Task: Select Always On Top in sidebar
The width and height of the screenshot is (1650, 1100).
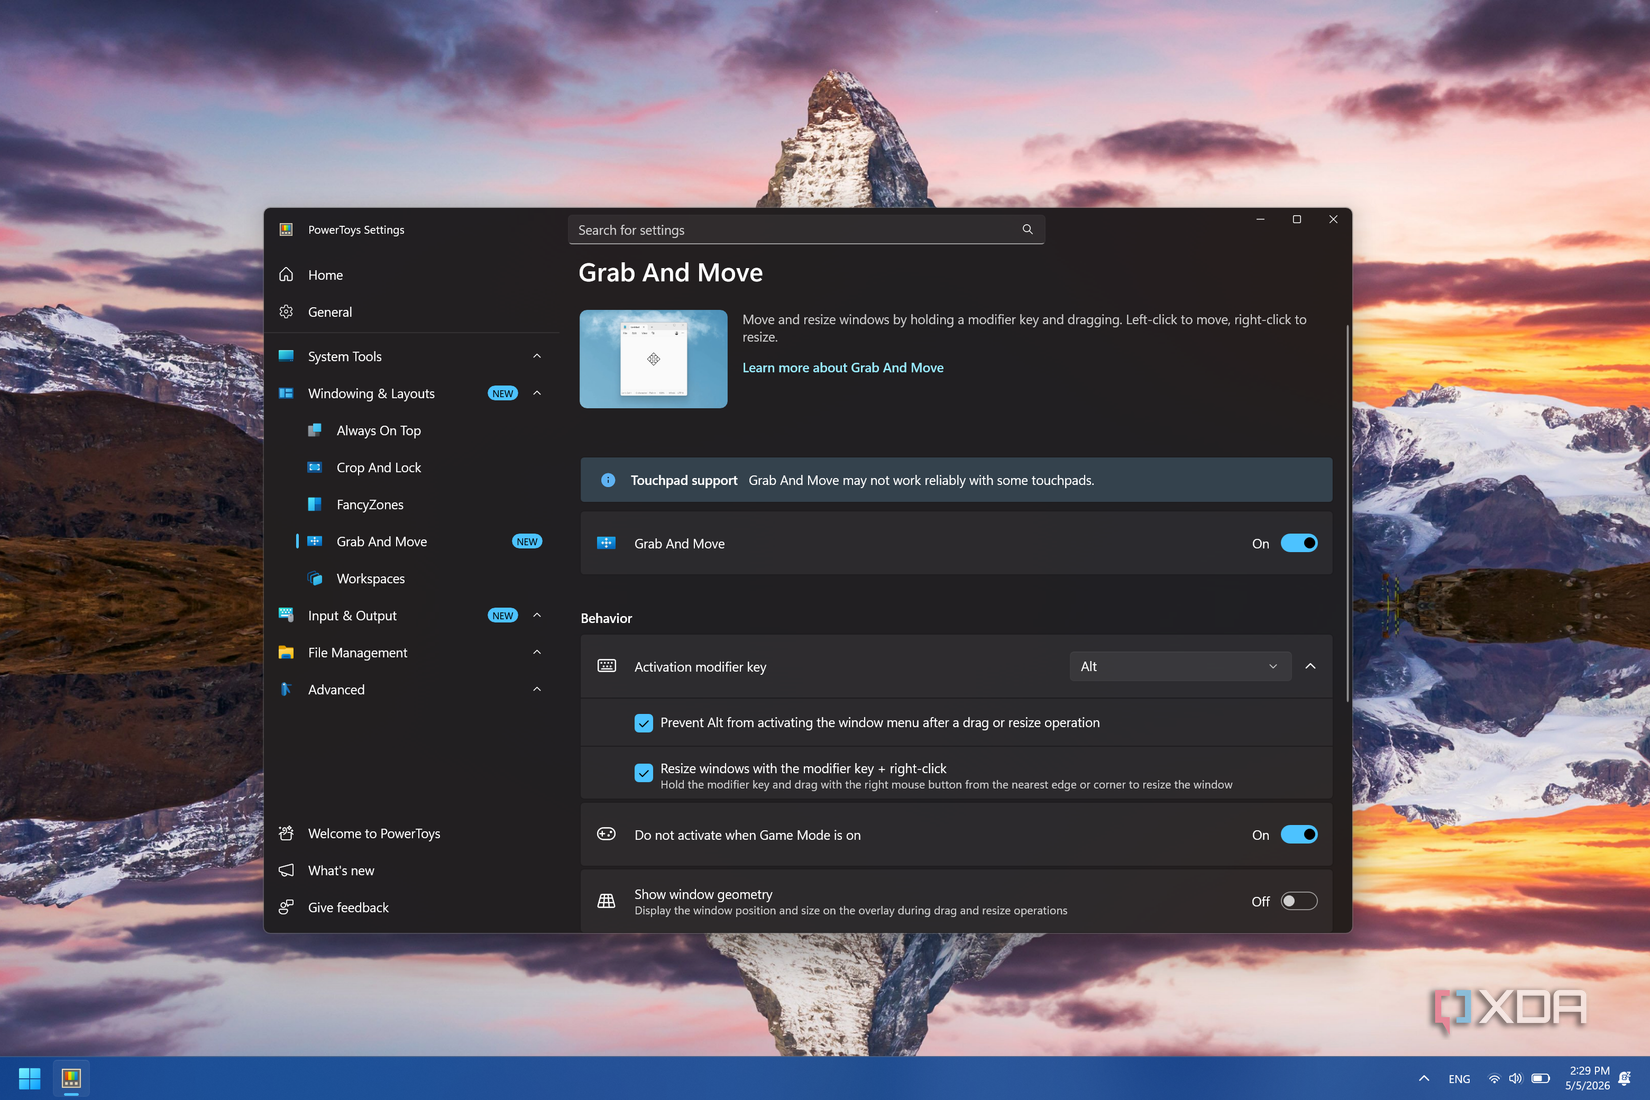Action: point(413,430)
